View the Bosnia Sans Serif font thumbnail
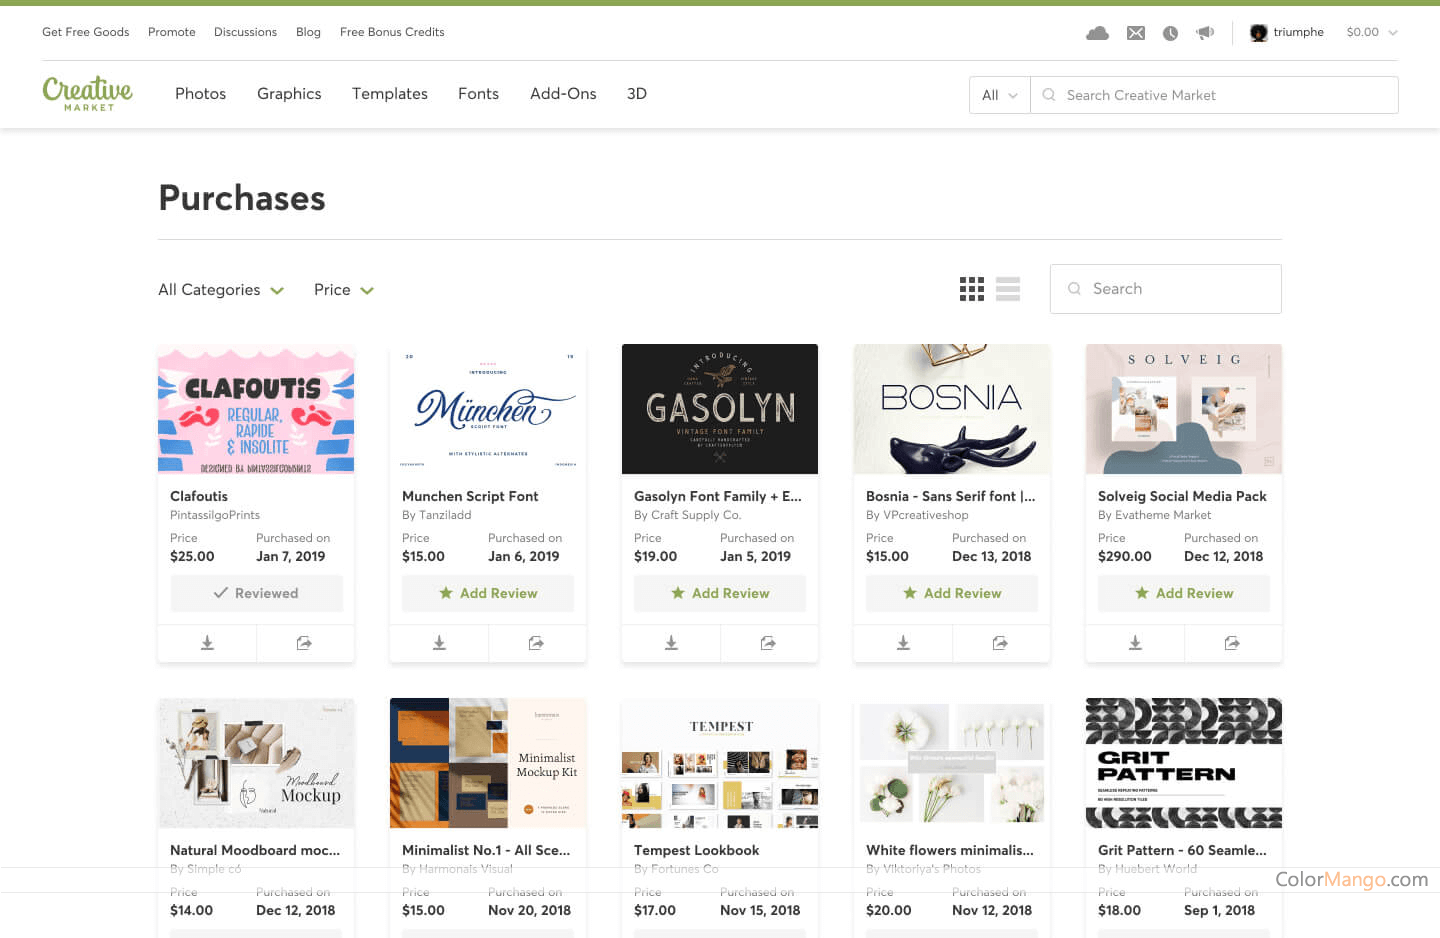Screen dimensions: 1440x938 (x=951, y=408)
